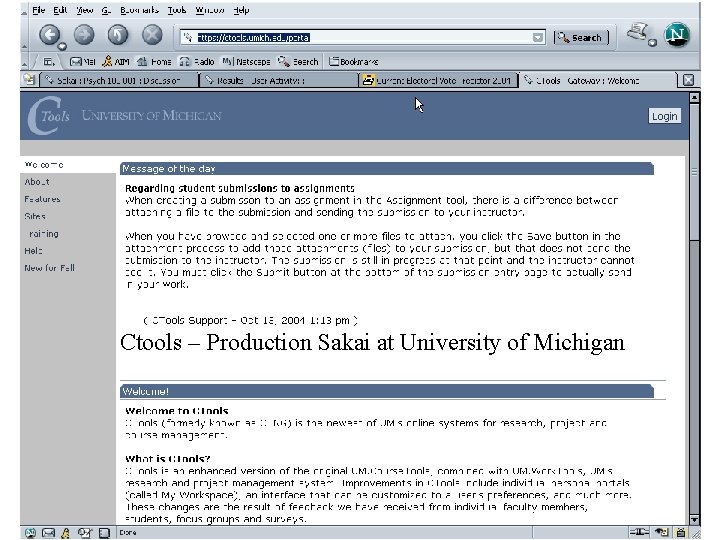This screenshot has width=720, height=540.
Task: Click the Print icon in the toolbar
Action: (x=638, y=33)
